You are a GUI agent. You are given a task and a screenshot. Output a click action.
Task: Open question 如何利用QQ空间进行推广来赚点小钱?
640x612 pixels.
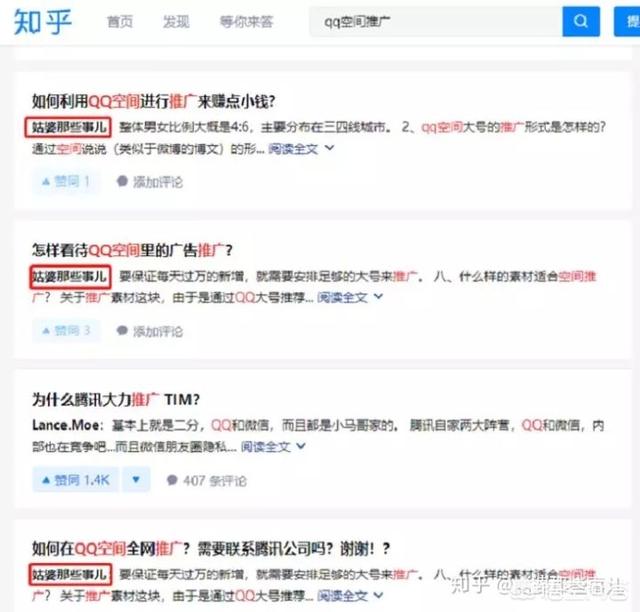tap(153, 101)
